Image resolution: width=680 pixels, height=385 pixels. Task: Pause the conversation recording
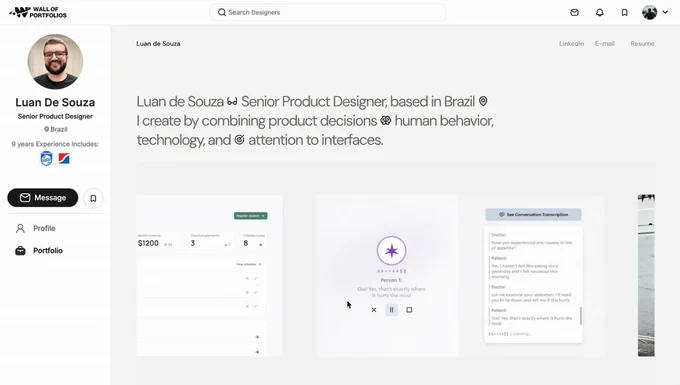(392, 310)
